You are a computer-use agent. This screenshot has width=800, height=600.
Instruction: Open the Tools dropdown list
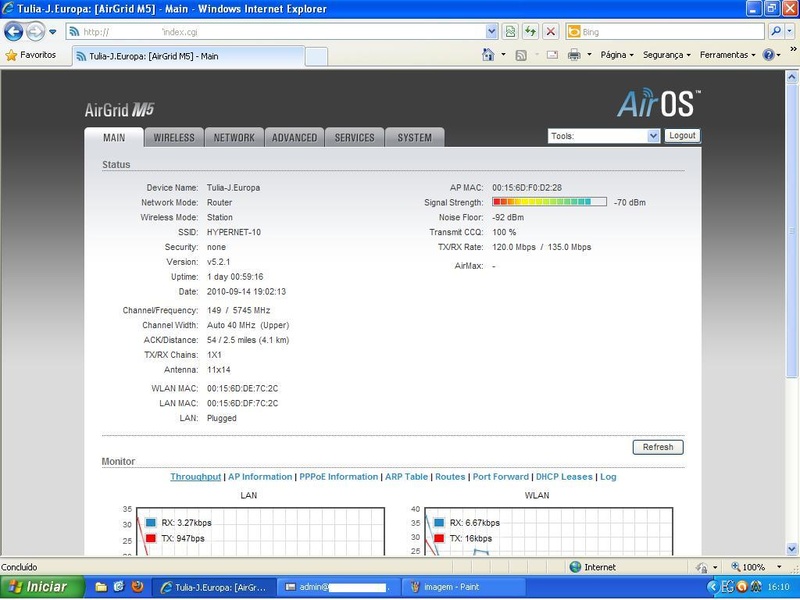coord(604,136)
